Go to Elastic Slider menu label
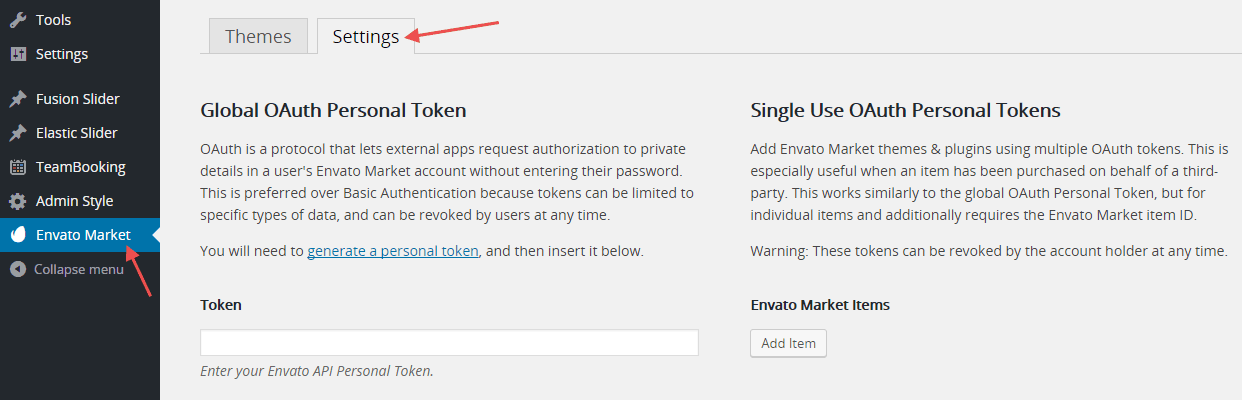 (x=76, y=133)
